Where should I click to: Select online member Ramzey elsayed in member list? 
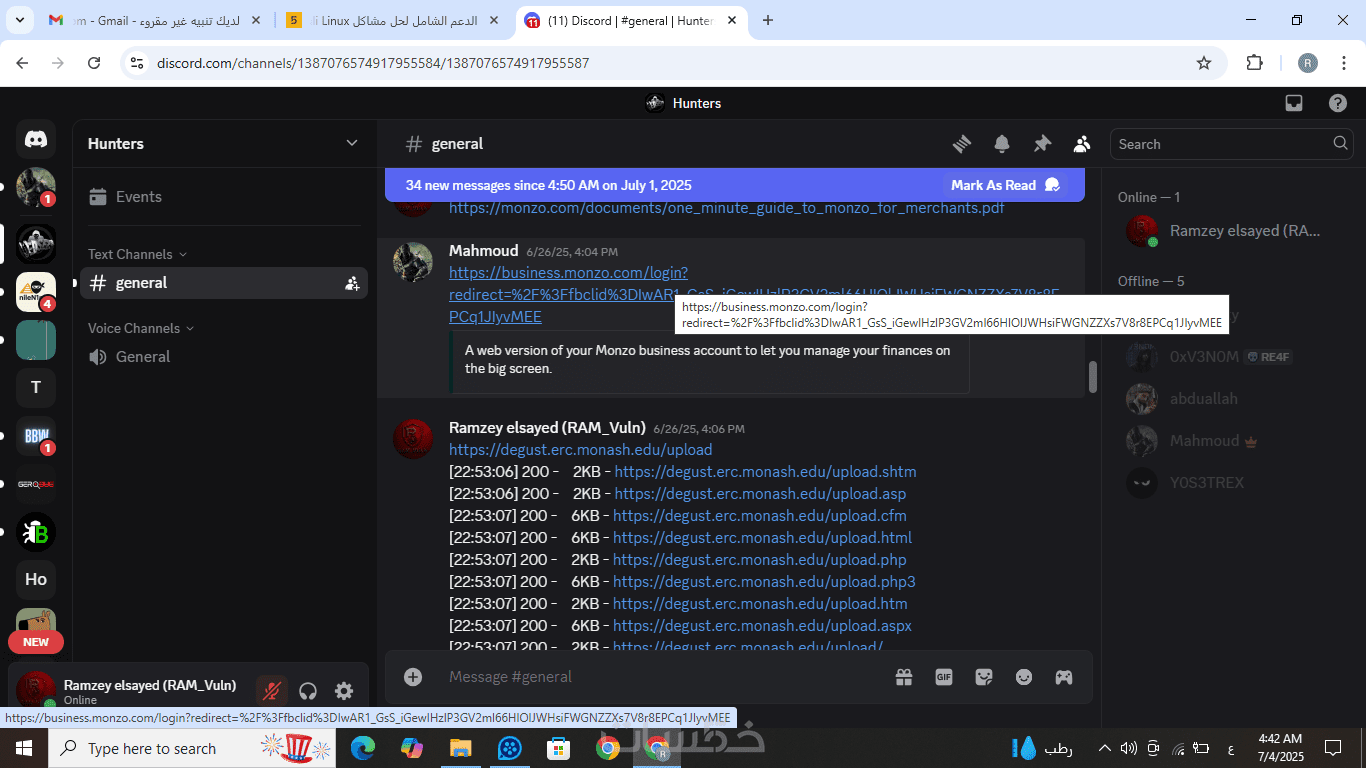click(1233, 231)
